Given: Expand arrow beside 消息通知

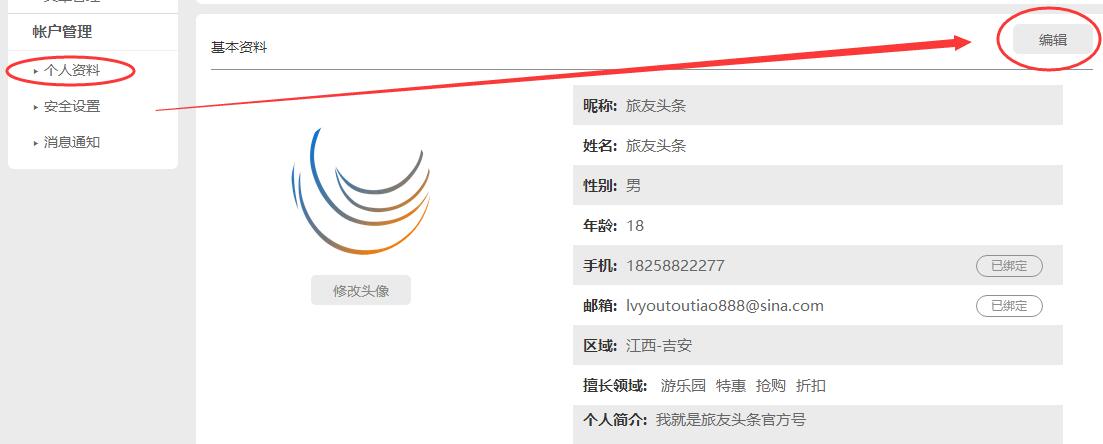Looking at the screenshot, I should [x=36, y=143].
